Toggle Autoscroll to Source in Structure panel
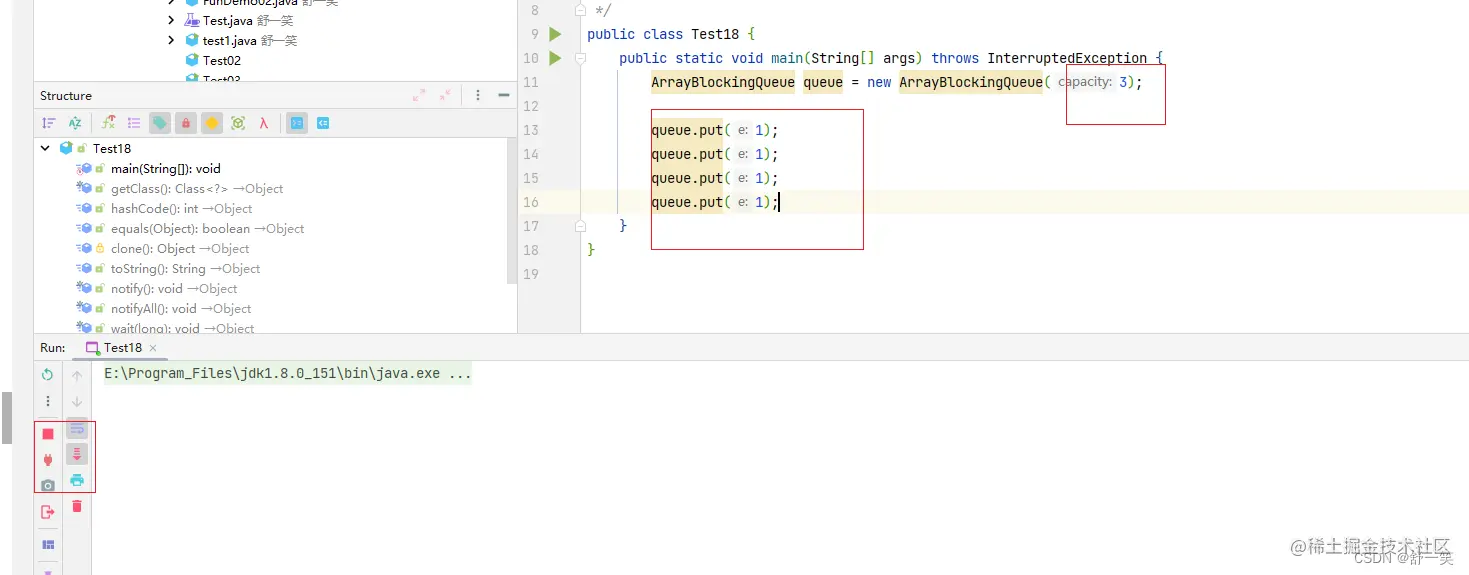Screen dimensions: 1469x575 (x=297, y=123)
